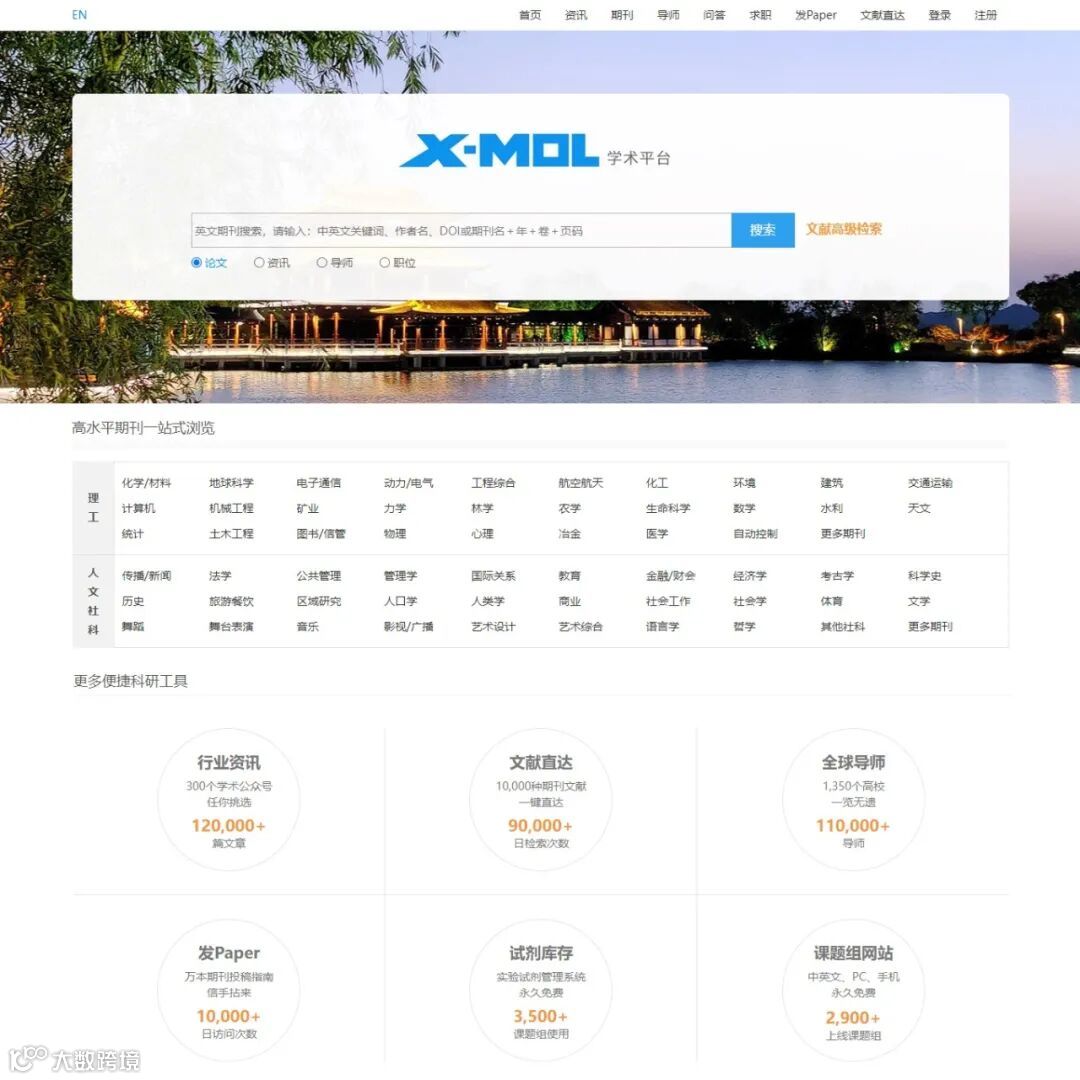This screenshot has height=1080, width=1080.
Task: Open 化学/材料 journal category
Action: [146, 483]
